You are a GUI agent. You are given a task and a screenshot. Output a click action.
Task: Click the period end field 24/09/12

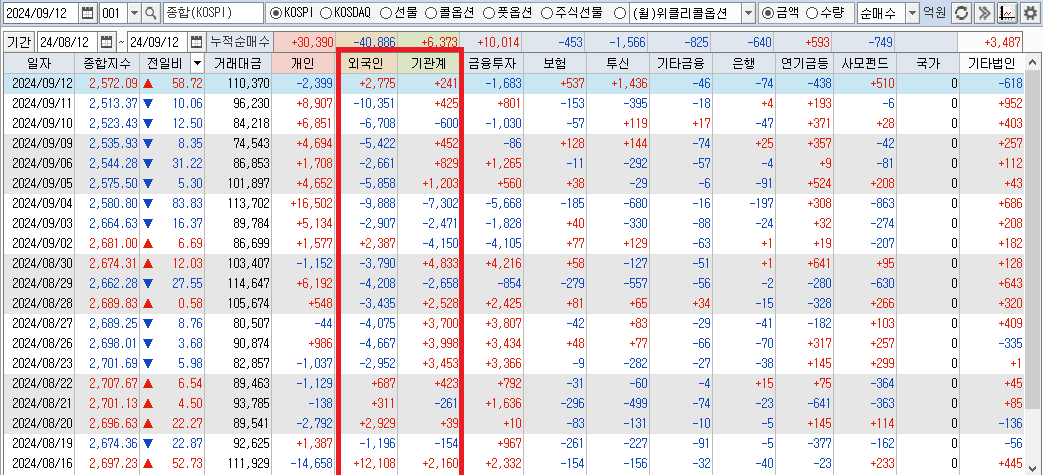(156, 42)
